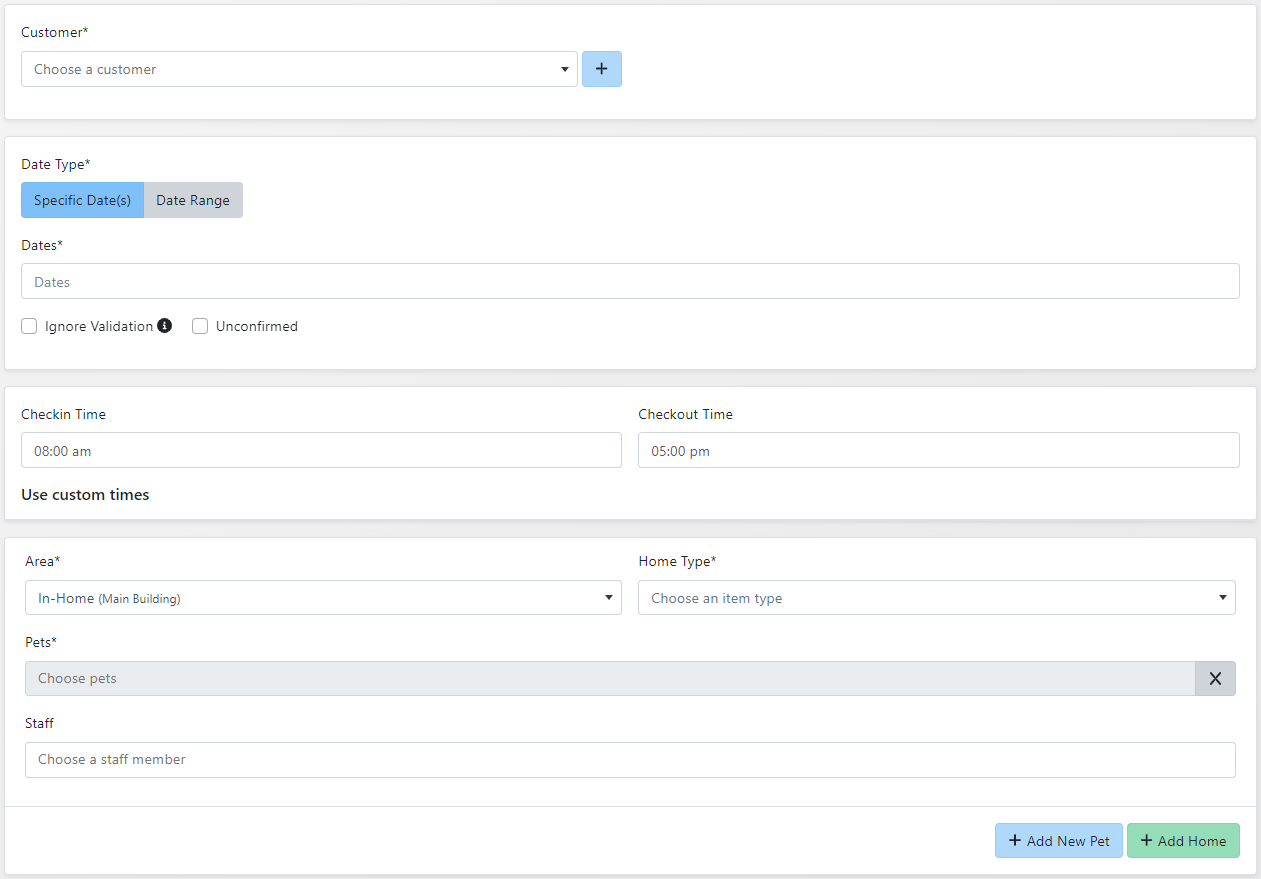Click the plus button to add customer
Screen dimensions: 1261x879
point(601,69)
